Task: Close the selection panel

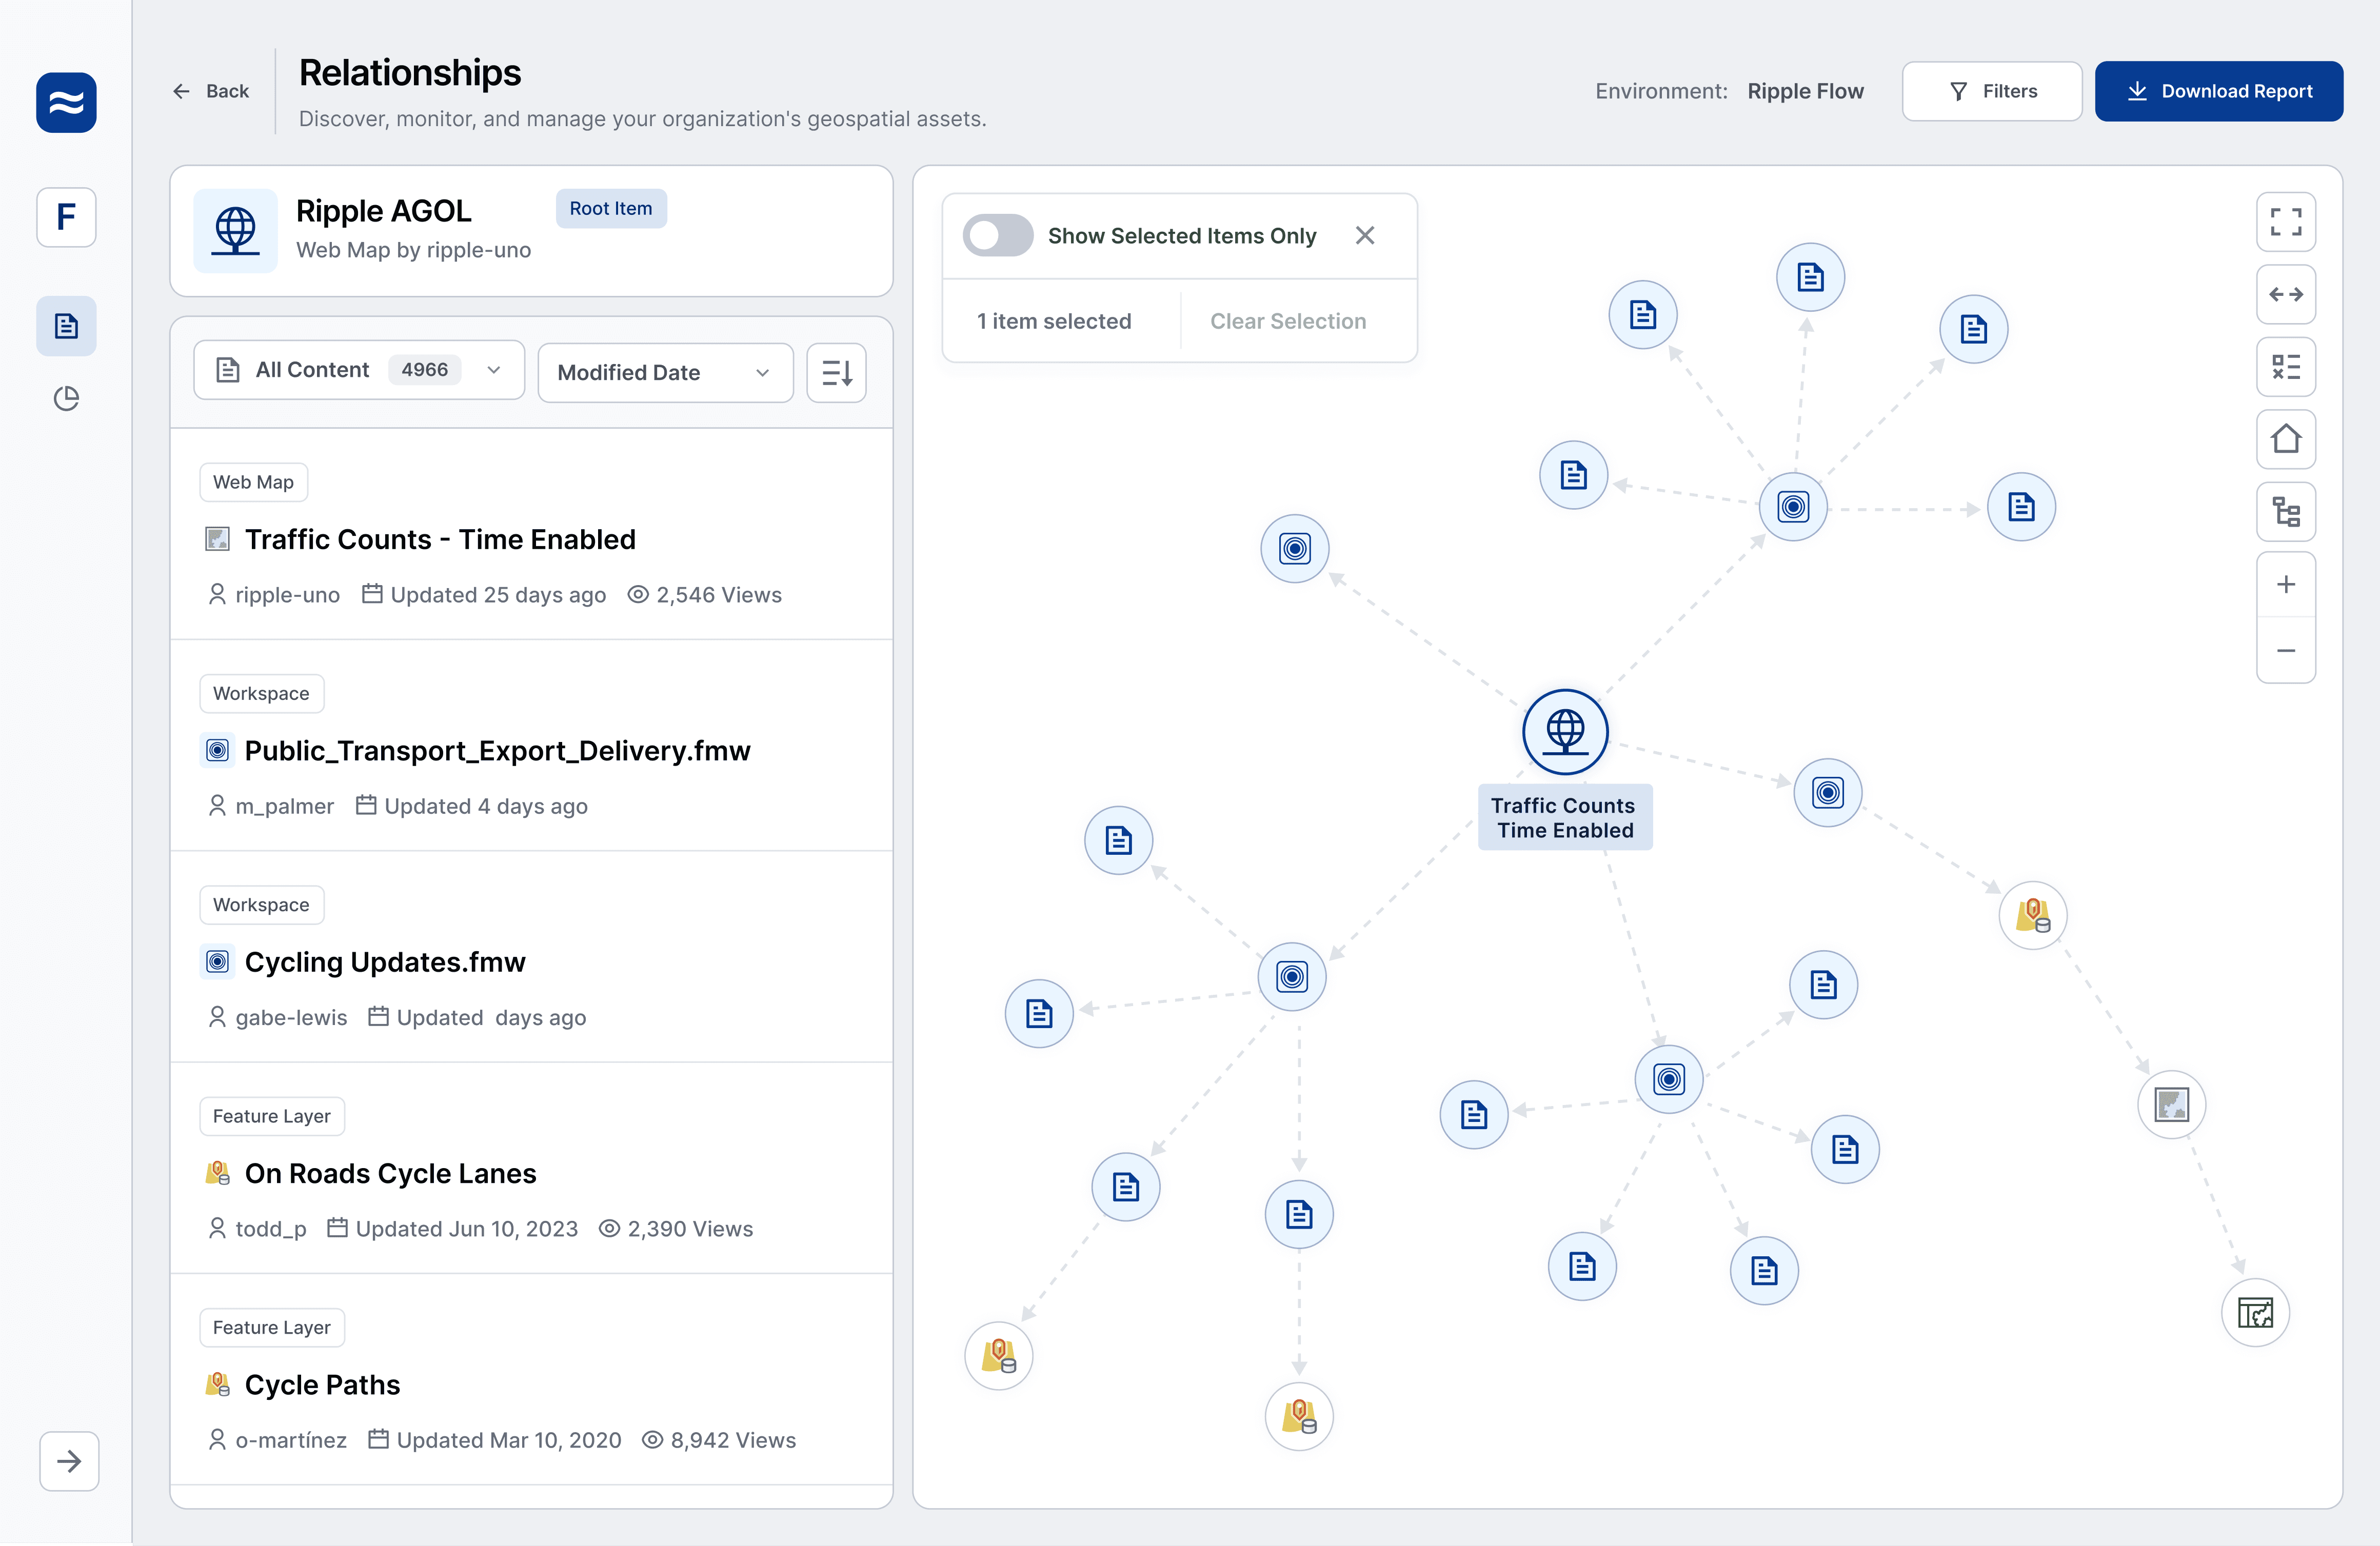Action: click(x=1365, y=235)
